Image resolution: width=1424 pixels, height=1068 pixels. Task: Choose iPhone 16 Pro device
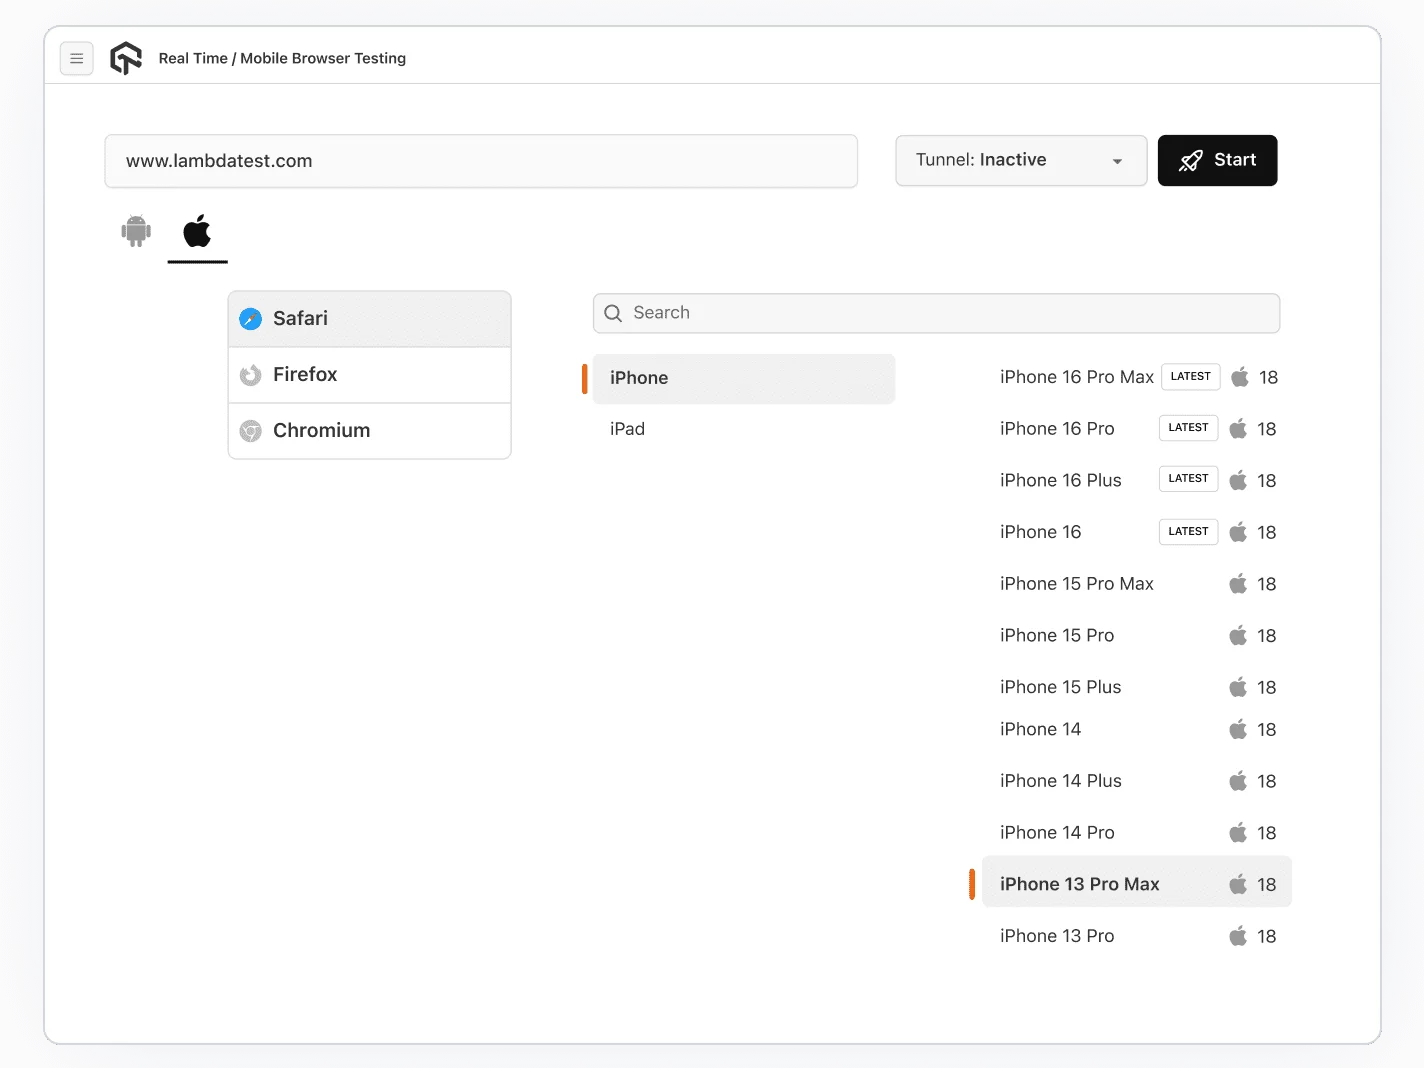pos(1057,429)
